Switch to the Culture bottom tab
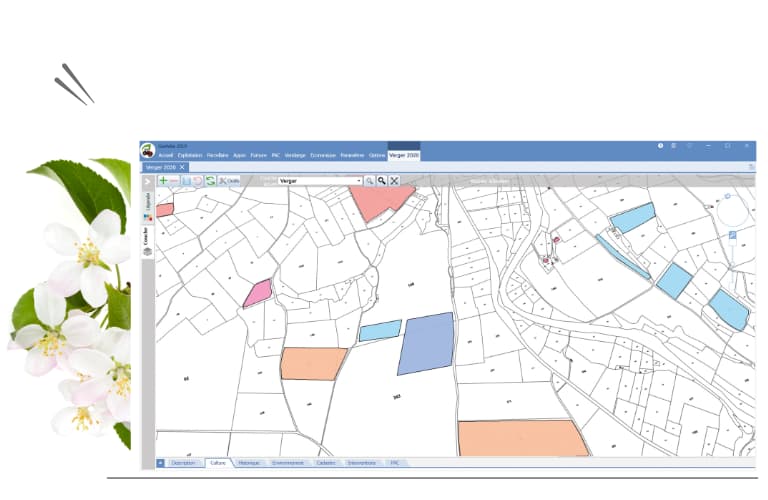The height and width of the screenshot is (500, 768). pyautogui.click(x=218, y=463)
